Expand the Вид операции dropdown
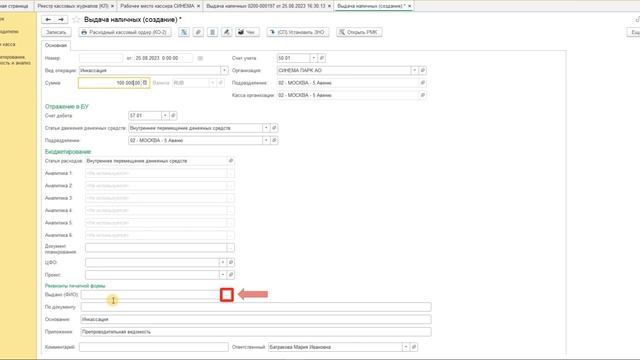640x360 pixels. (x=224, y=71)
